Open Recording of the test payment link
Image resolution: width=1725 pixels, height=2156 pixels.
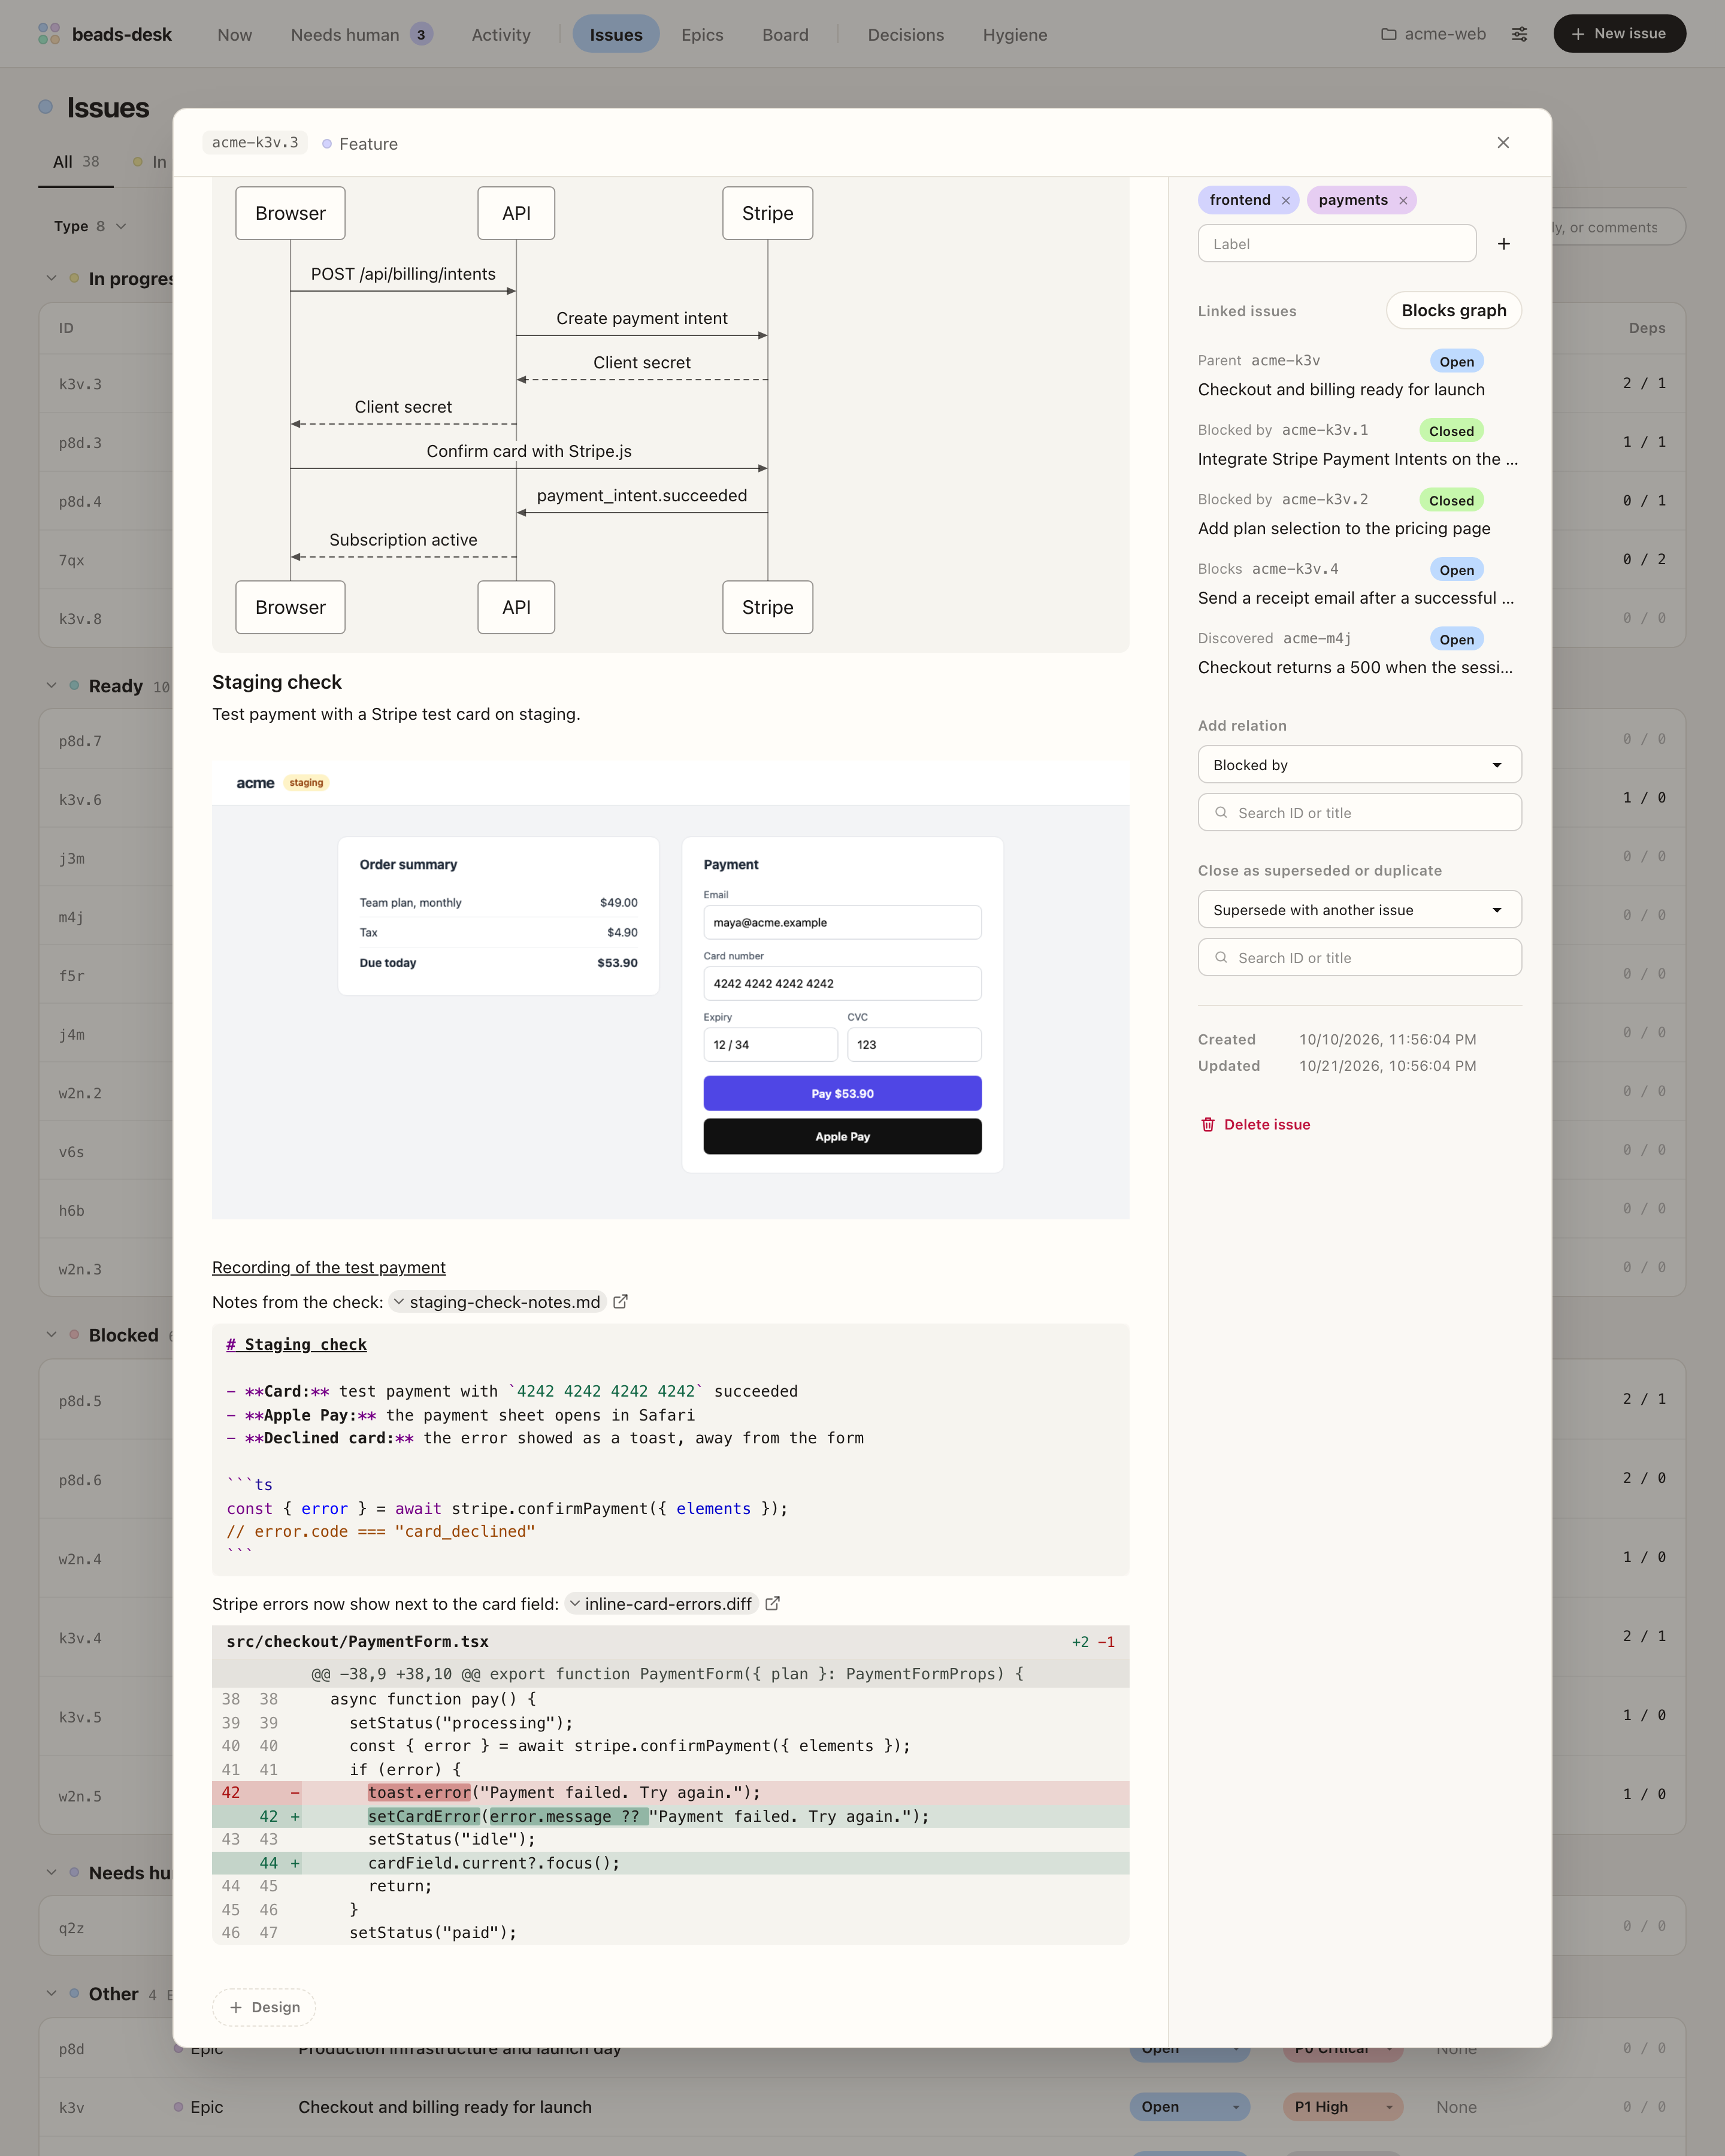[x=328, y=1267]
